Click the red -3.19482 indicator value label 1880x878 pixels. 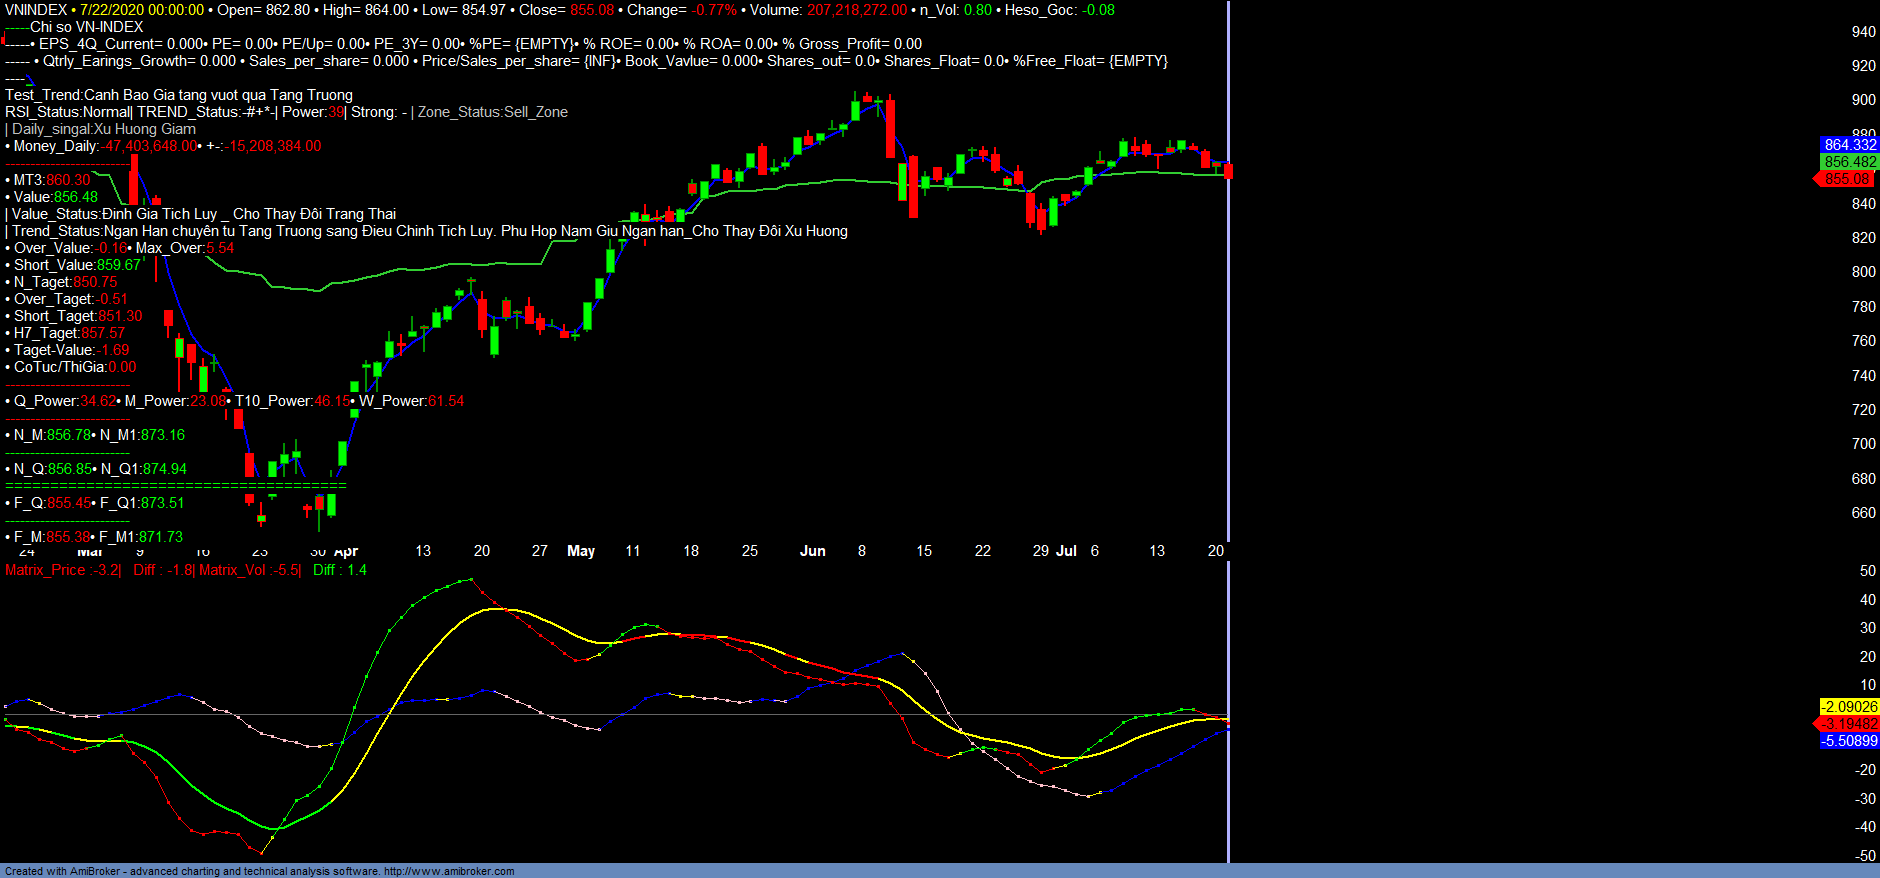(1849, 724)
